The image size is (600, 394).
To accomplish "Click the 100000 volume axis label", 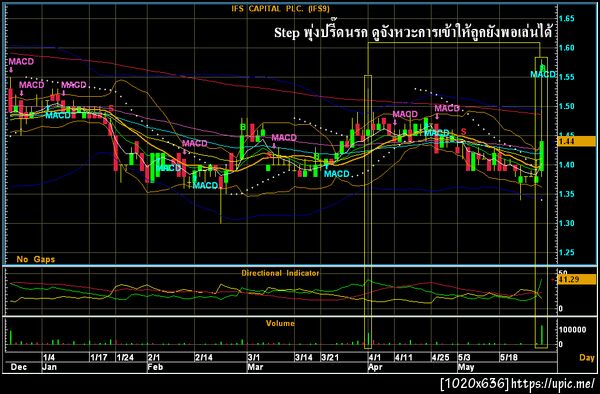I will [x=572, y=330].
